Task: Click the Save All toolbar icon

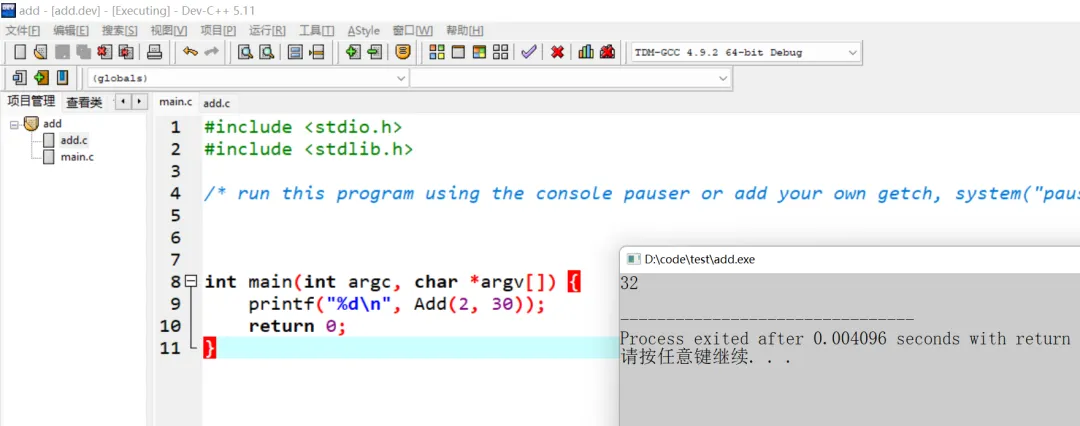Action: tap(83, 52)
